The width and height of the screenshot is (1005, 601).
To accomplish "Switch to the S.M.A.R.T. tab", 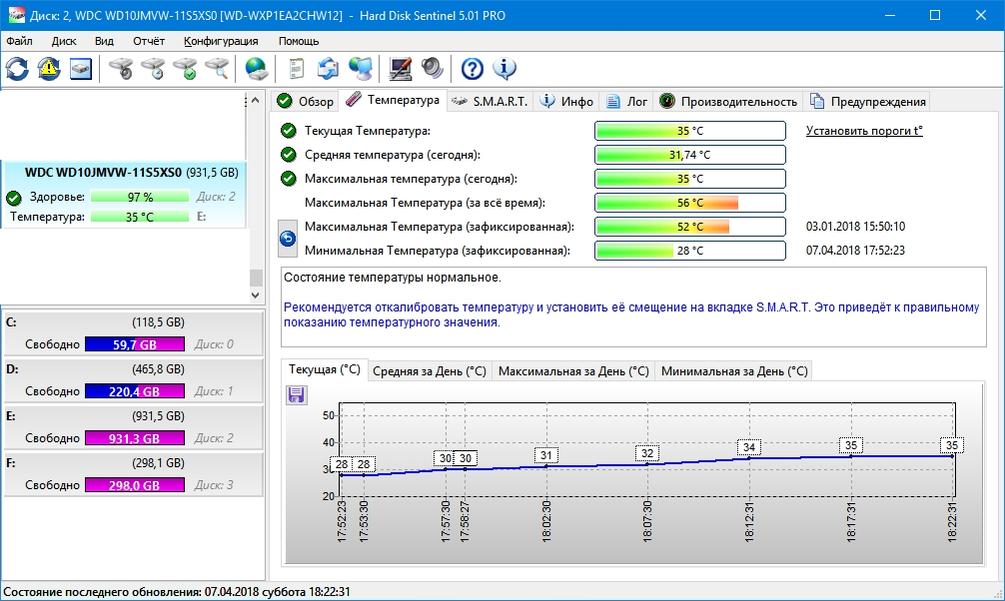I will pyautogui.click(x=490, y=101).
